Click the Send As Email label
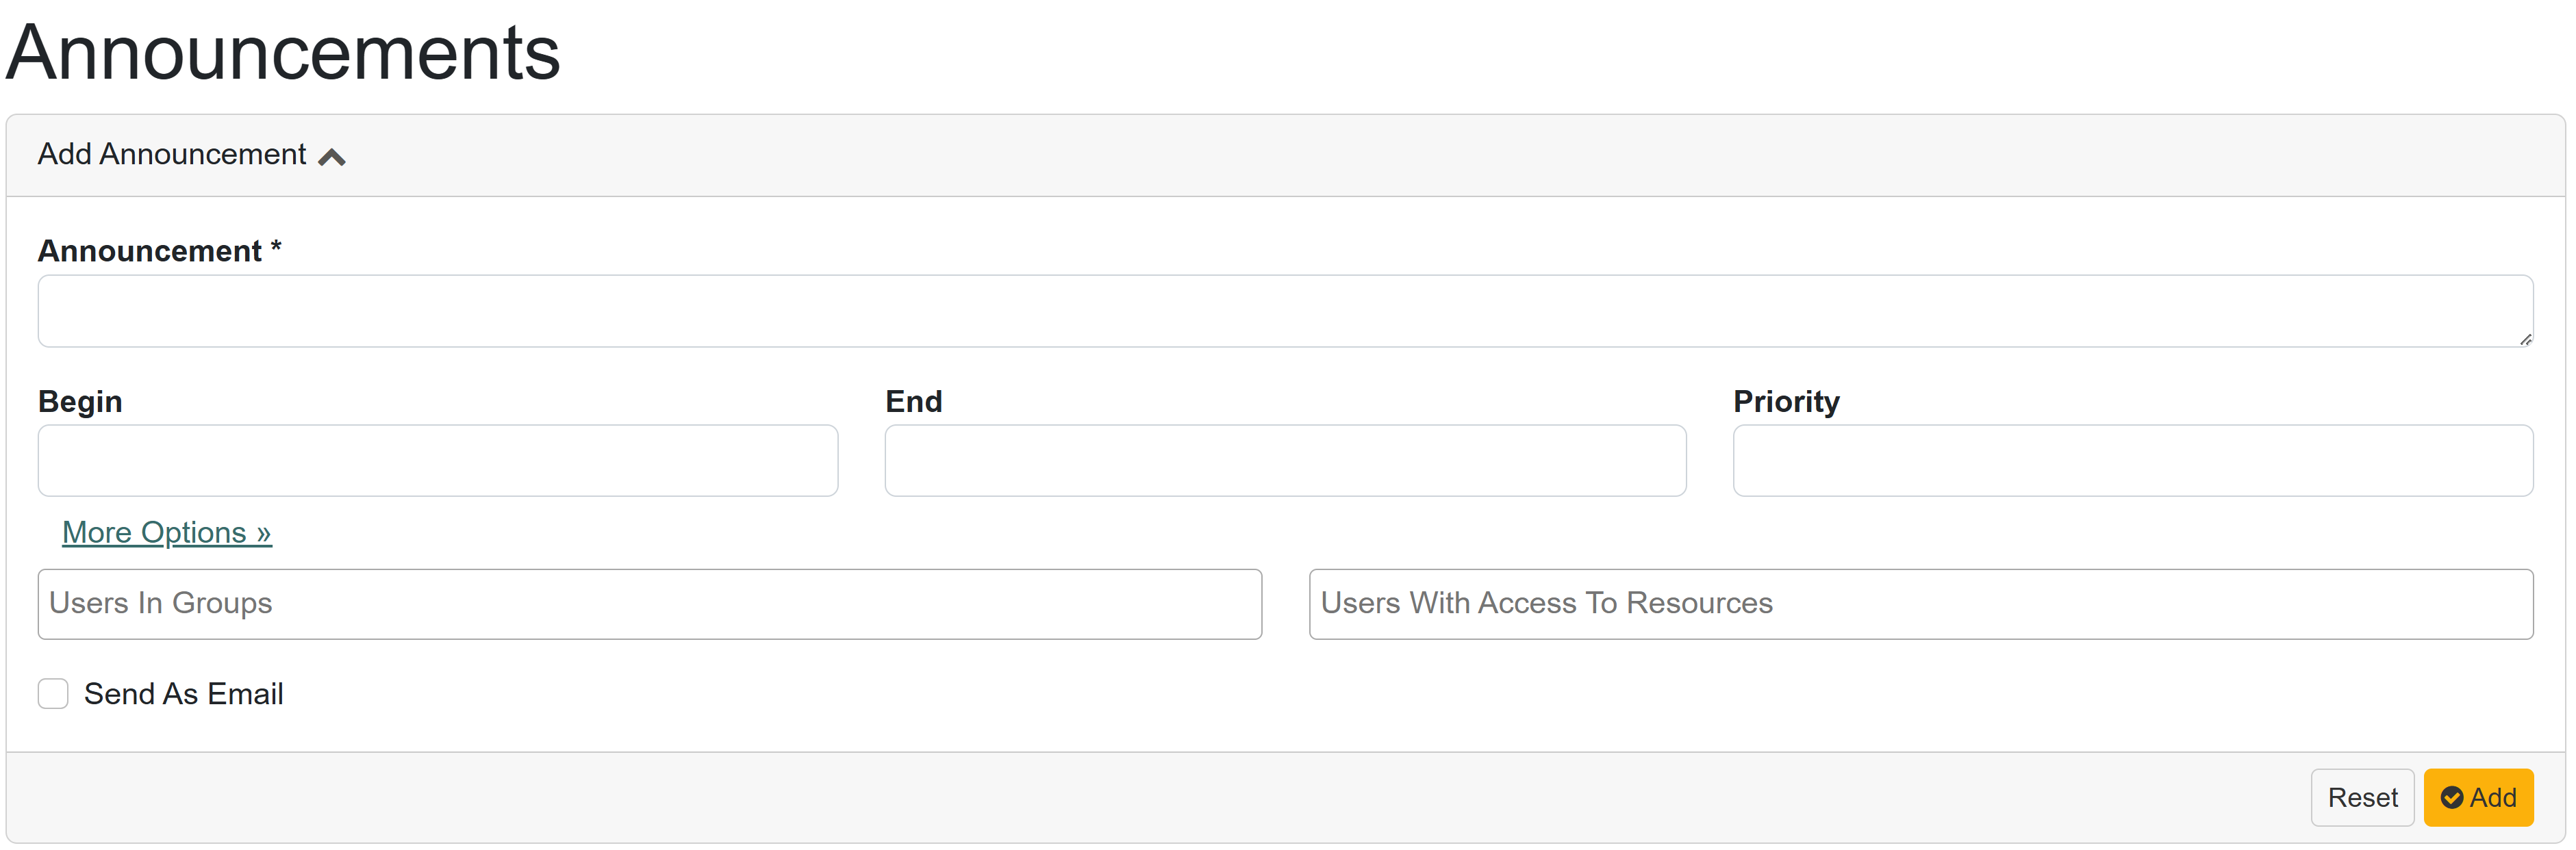 click(x=183, y=693)
